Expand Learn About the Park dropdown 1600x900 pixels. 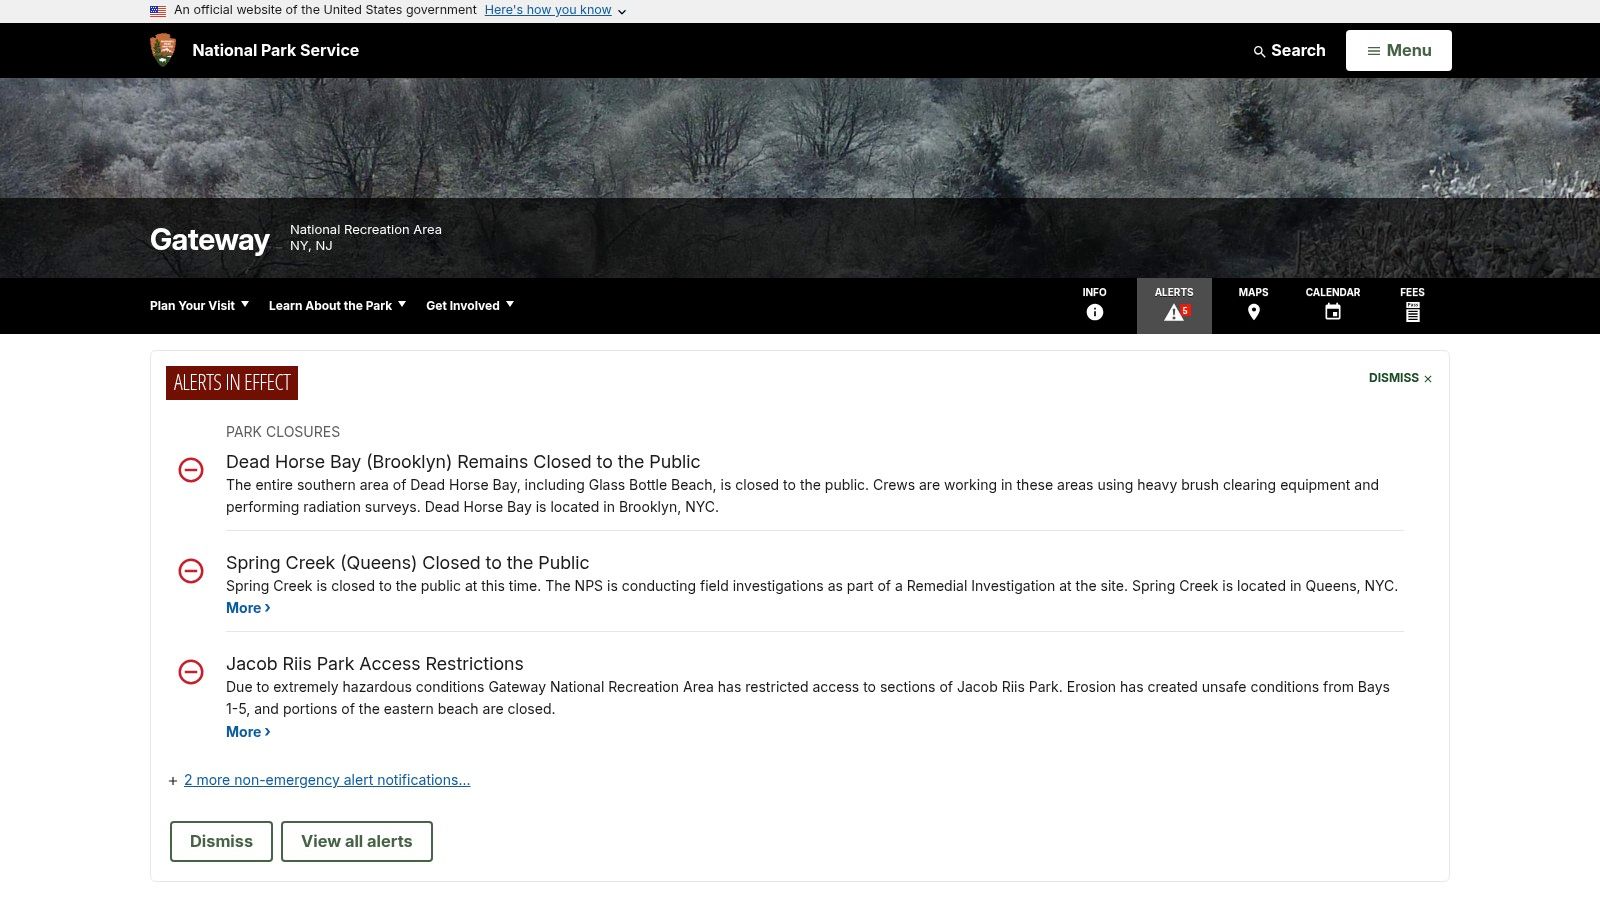(x=337, y=305)
